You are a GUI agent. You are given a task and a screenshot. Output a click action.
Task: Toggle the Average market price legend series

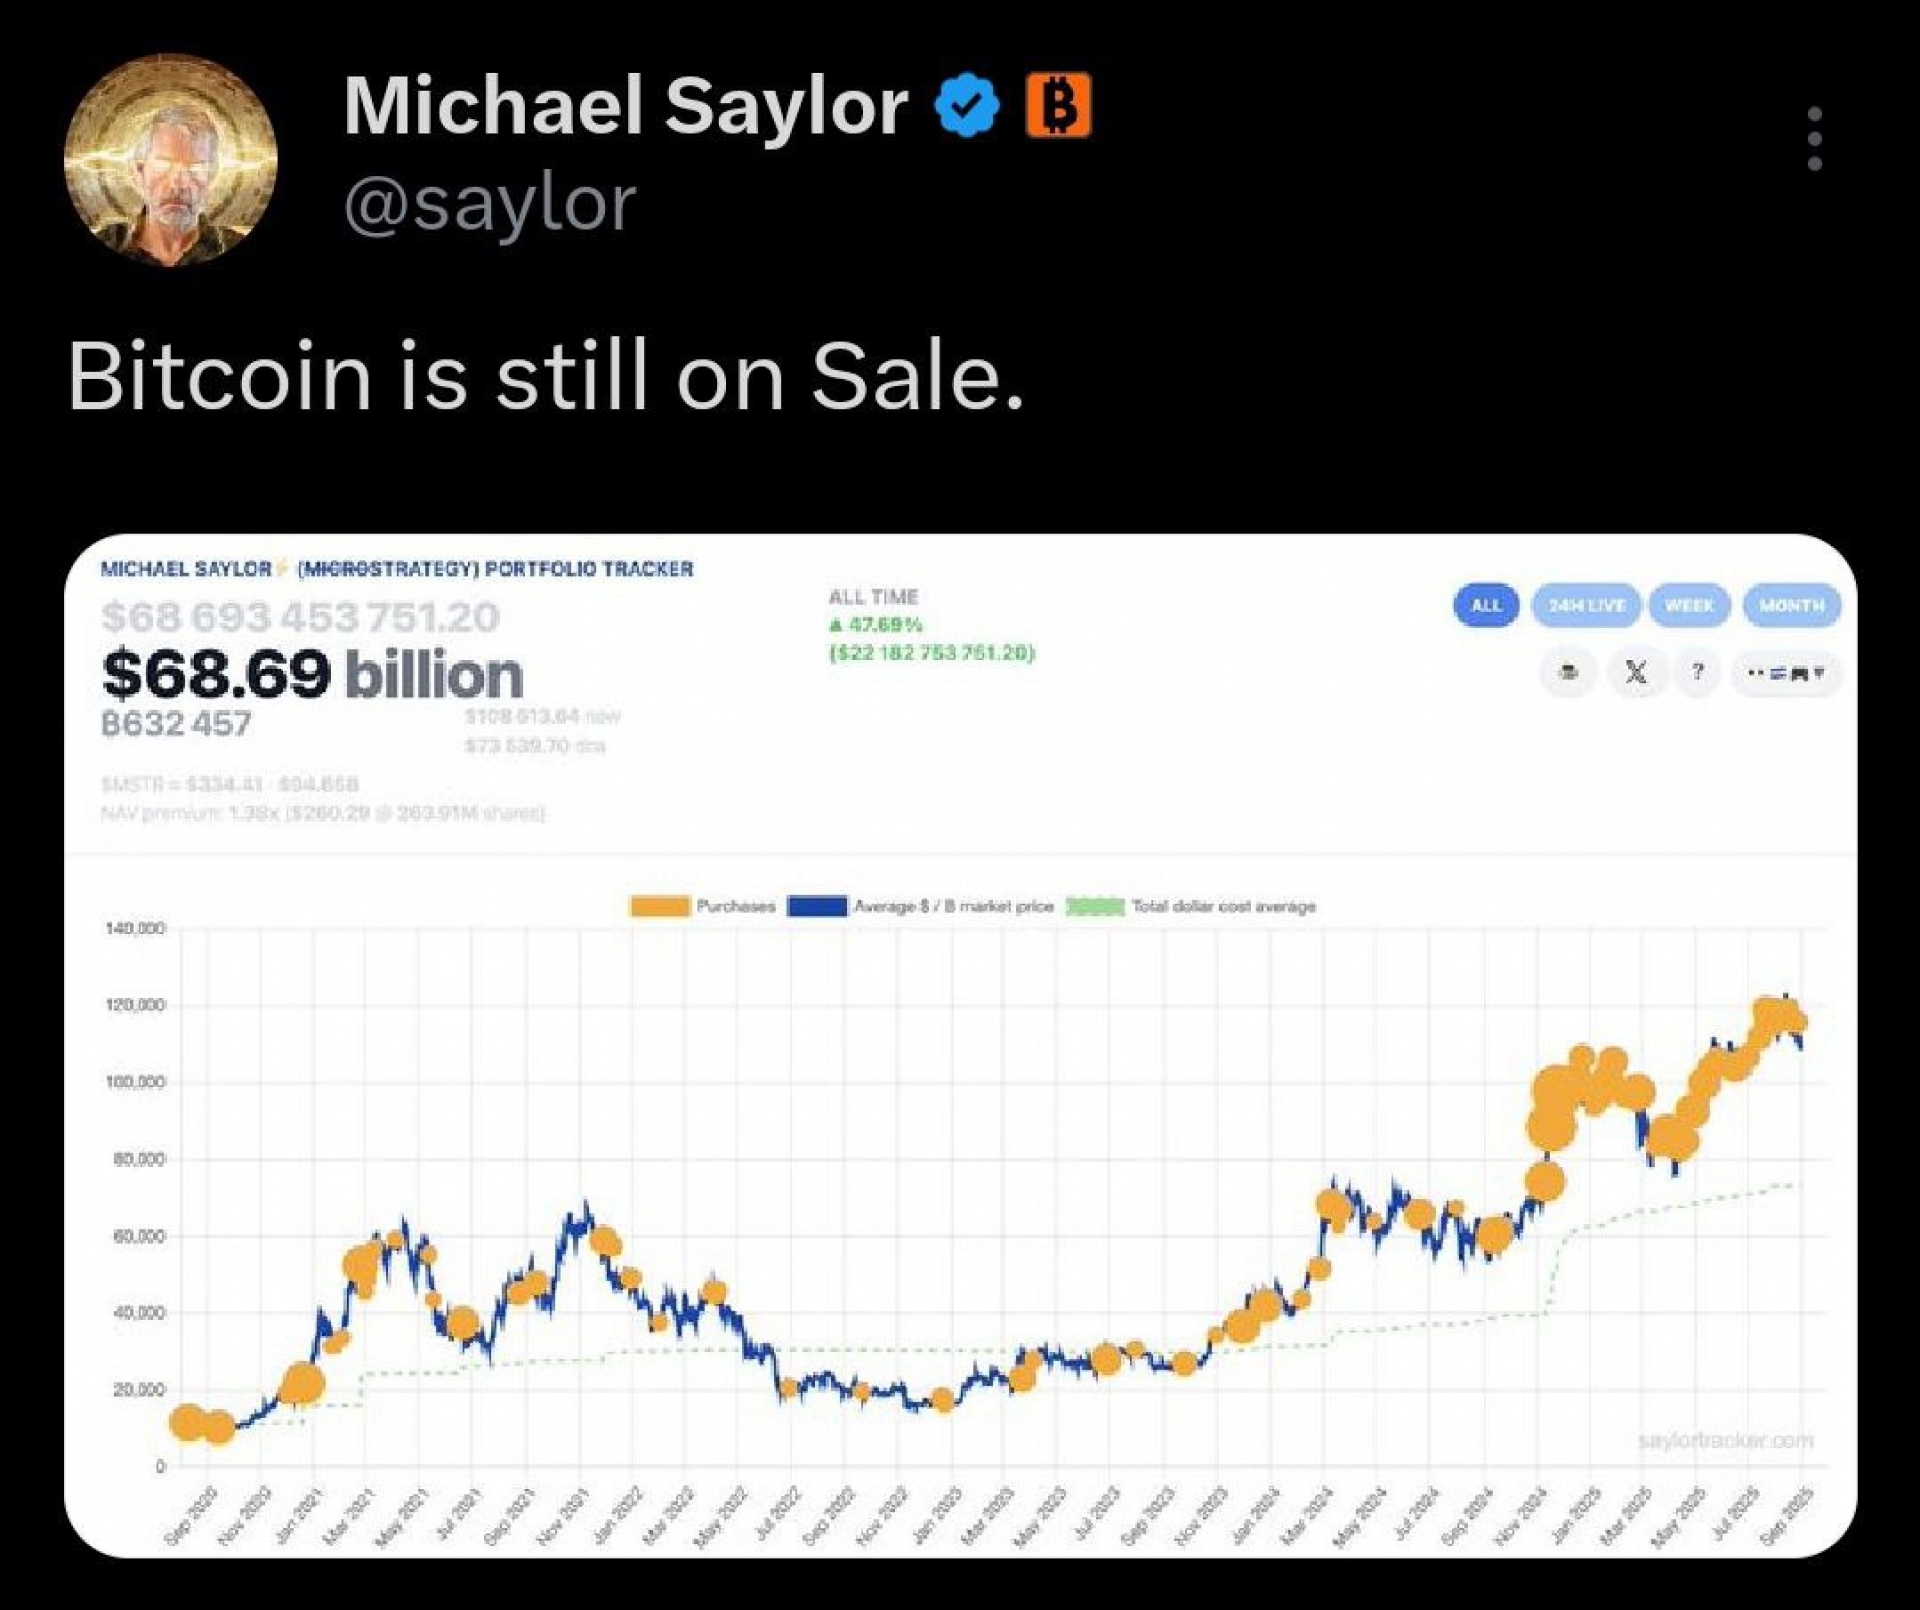(953, 906)
